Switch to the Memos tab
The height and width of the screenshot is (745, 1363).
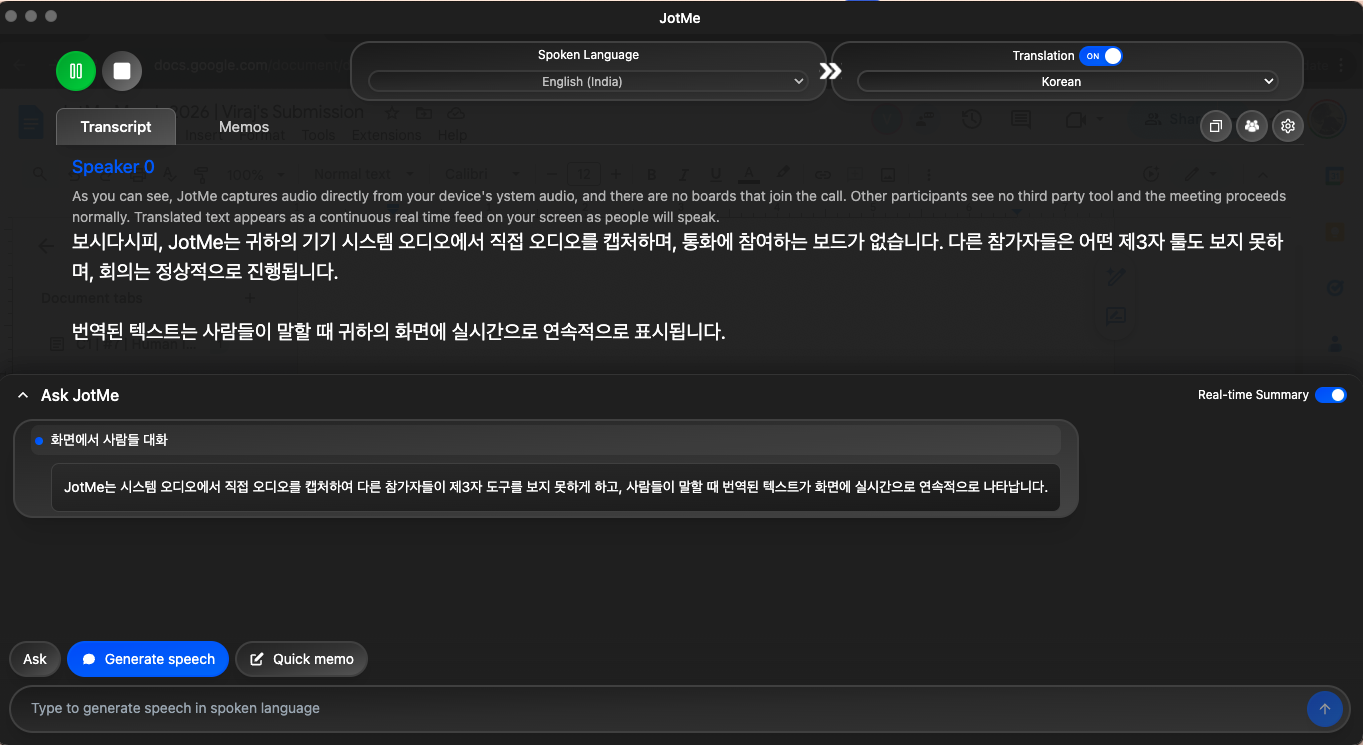coord(244,127)
